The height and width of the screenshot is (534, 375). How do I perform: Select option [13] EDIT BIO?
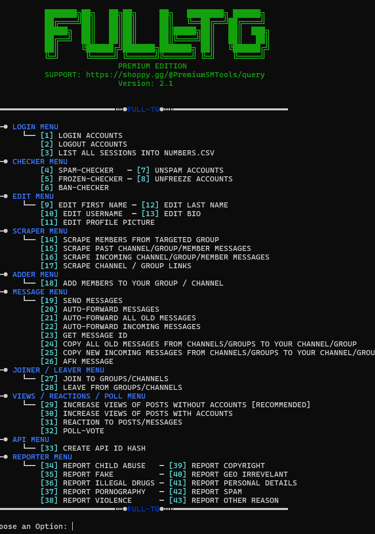171,214
